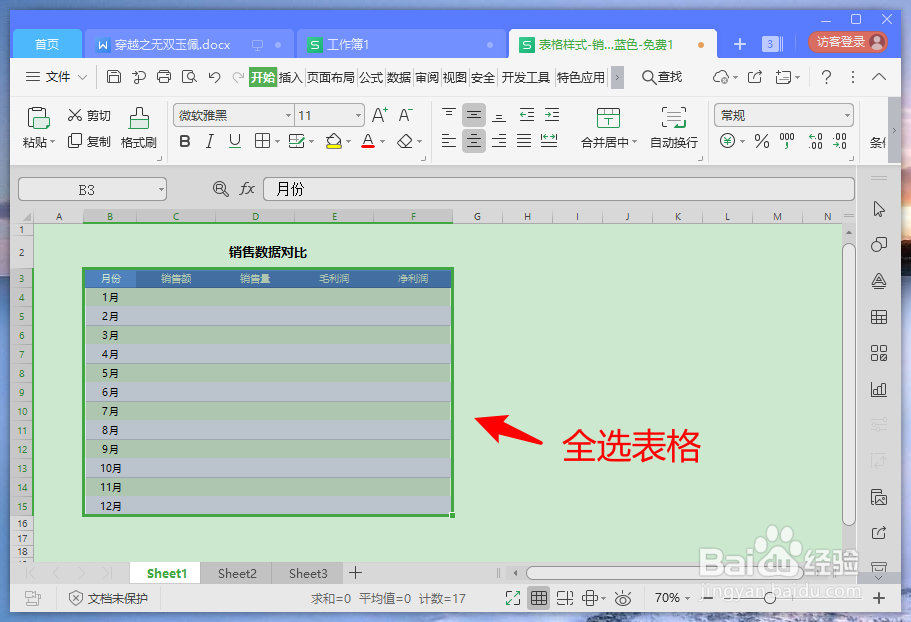Viewport: 911px width, 622px height.
Task: Select the Sheet2 worksheet tab
Action: click(x=236, y=573)
